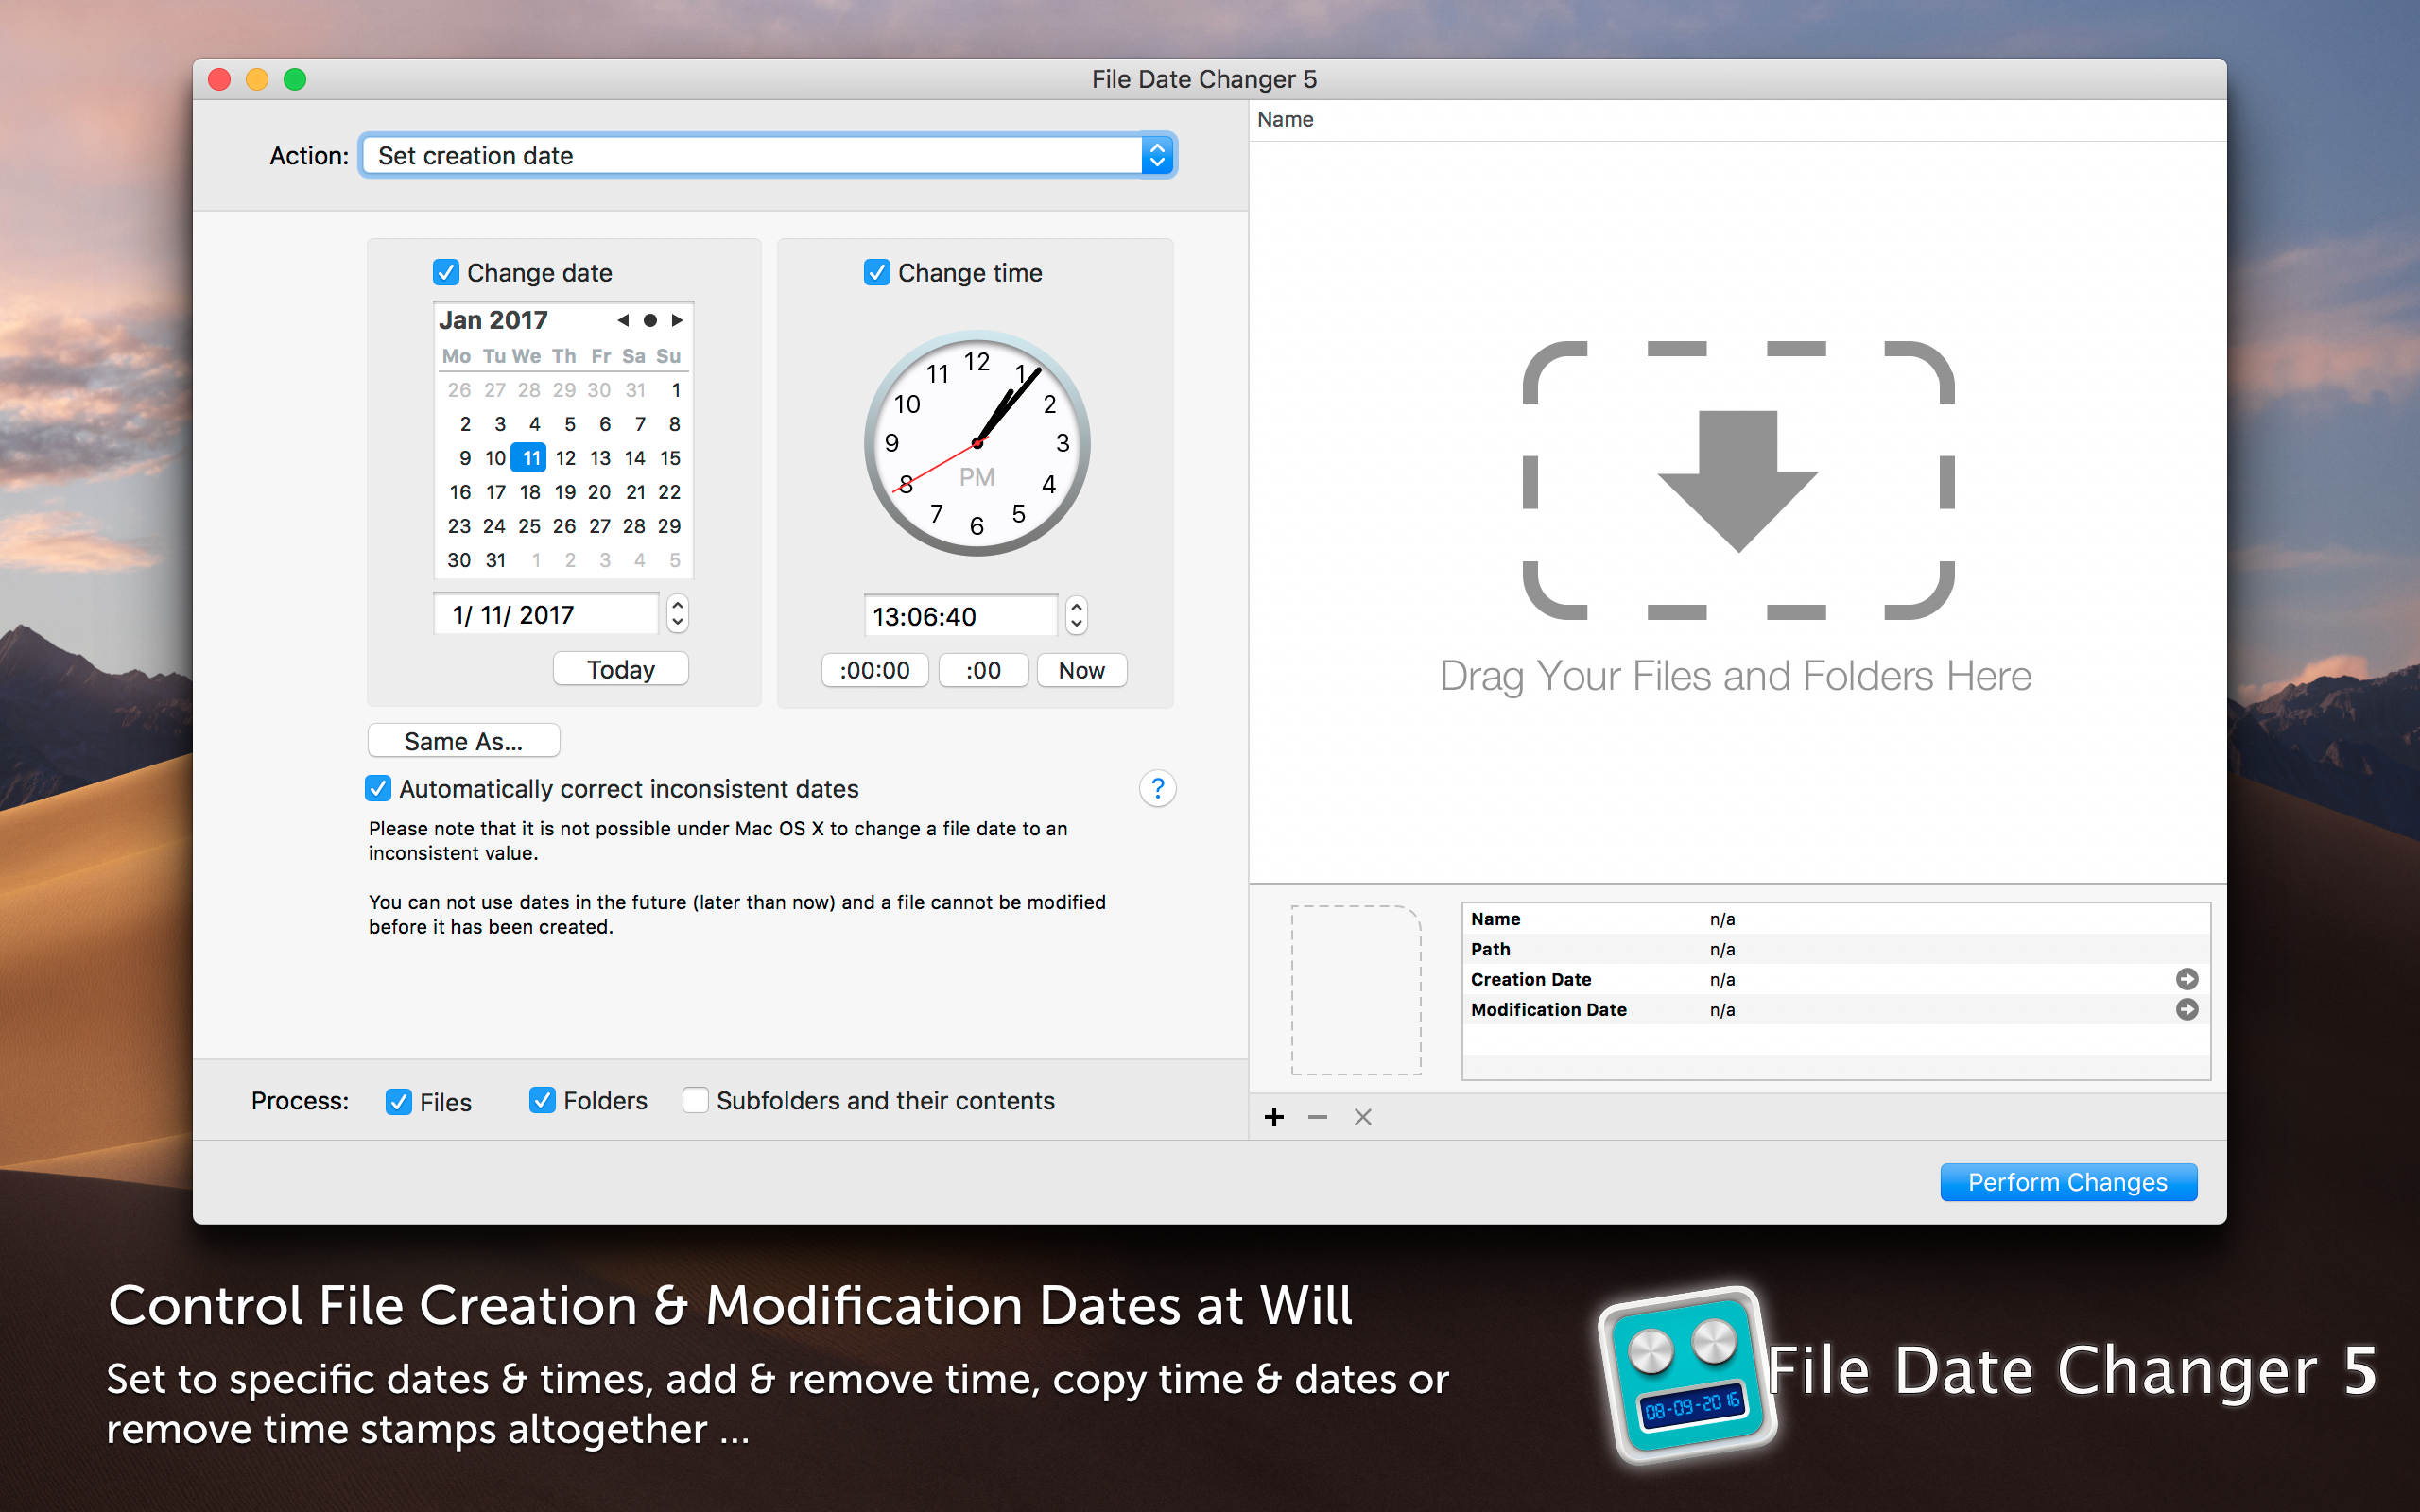2420x1512 pixels.
Task: Disable Automatically correct inconsistent dates
Action: tap(378, 788)
